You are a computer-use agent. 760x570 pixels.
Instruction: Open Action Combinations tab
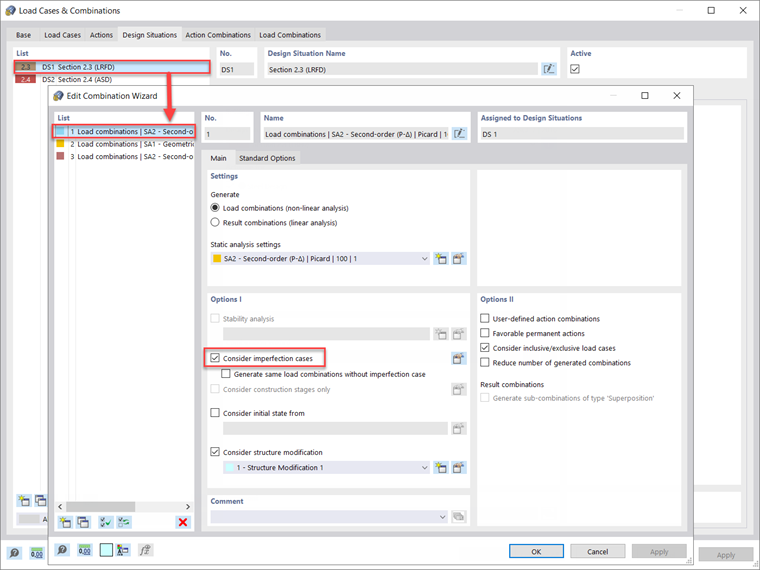click(x=218, y=35)
